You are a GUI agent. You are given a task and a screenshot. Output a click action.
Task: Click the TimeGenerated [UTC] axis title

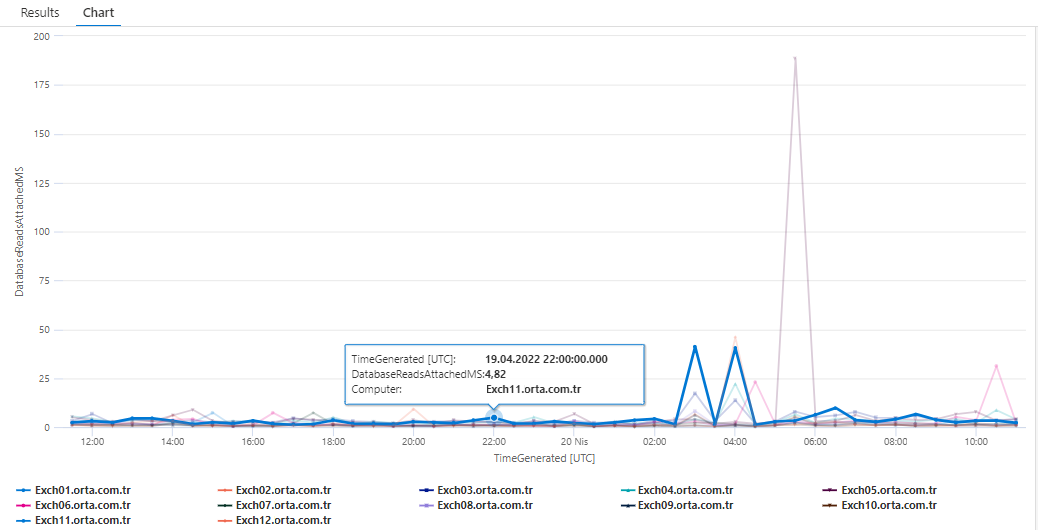pos(544,458)
